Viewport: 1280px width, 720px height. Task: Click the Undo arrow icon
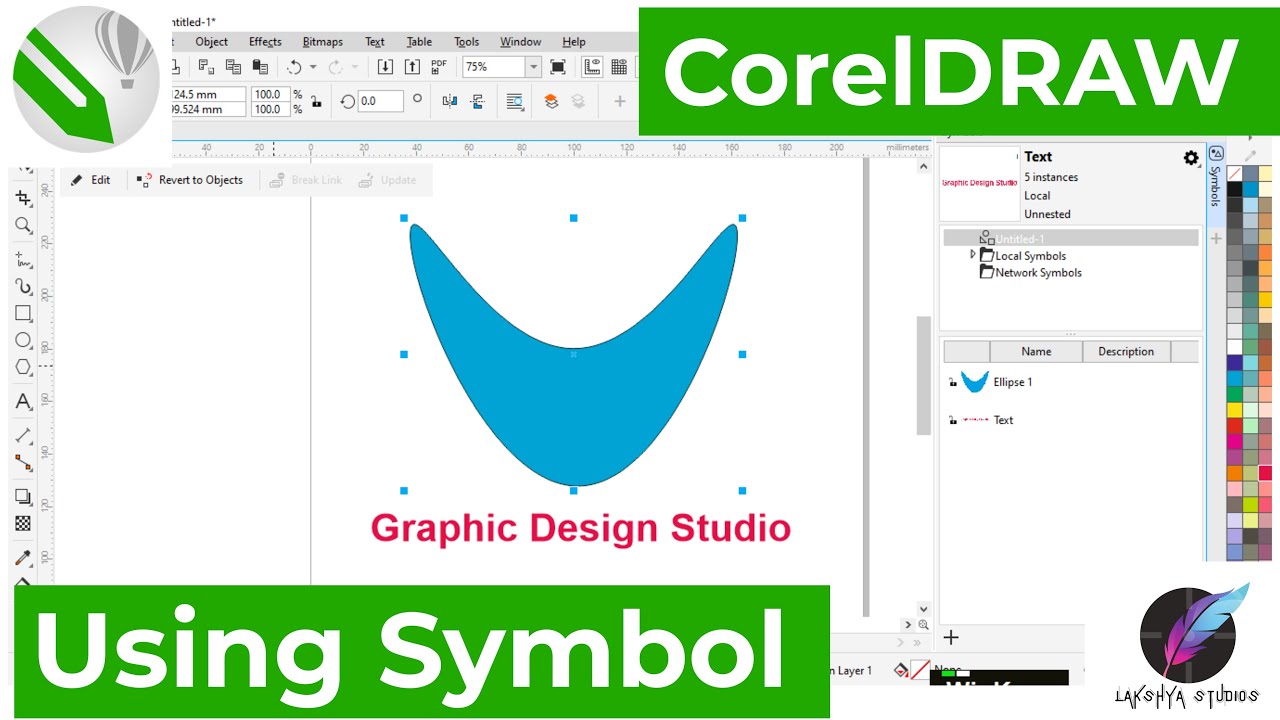[294, 67]
